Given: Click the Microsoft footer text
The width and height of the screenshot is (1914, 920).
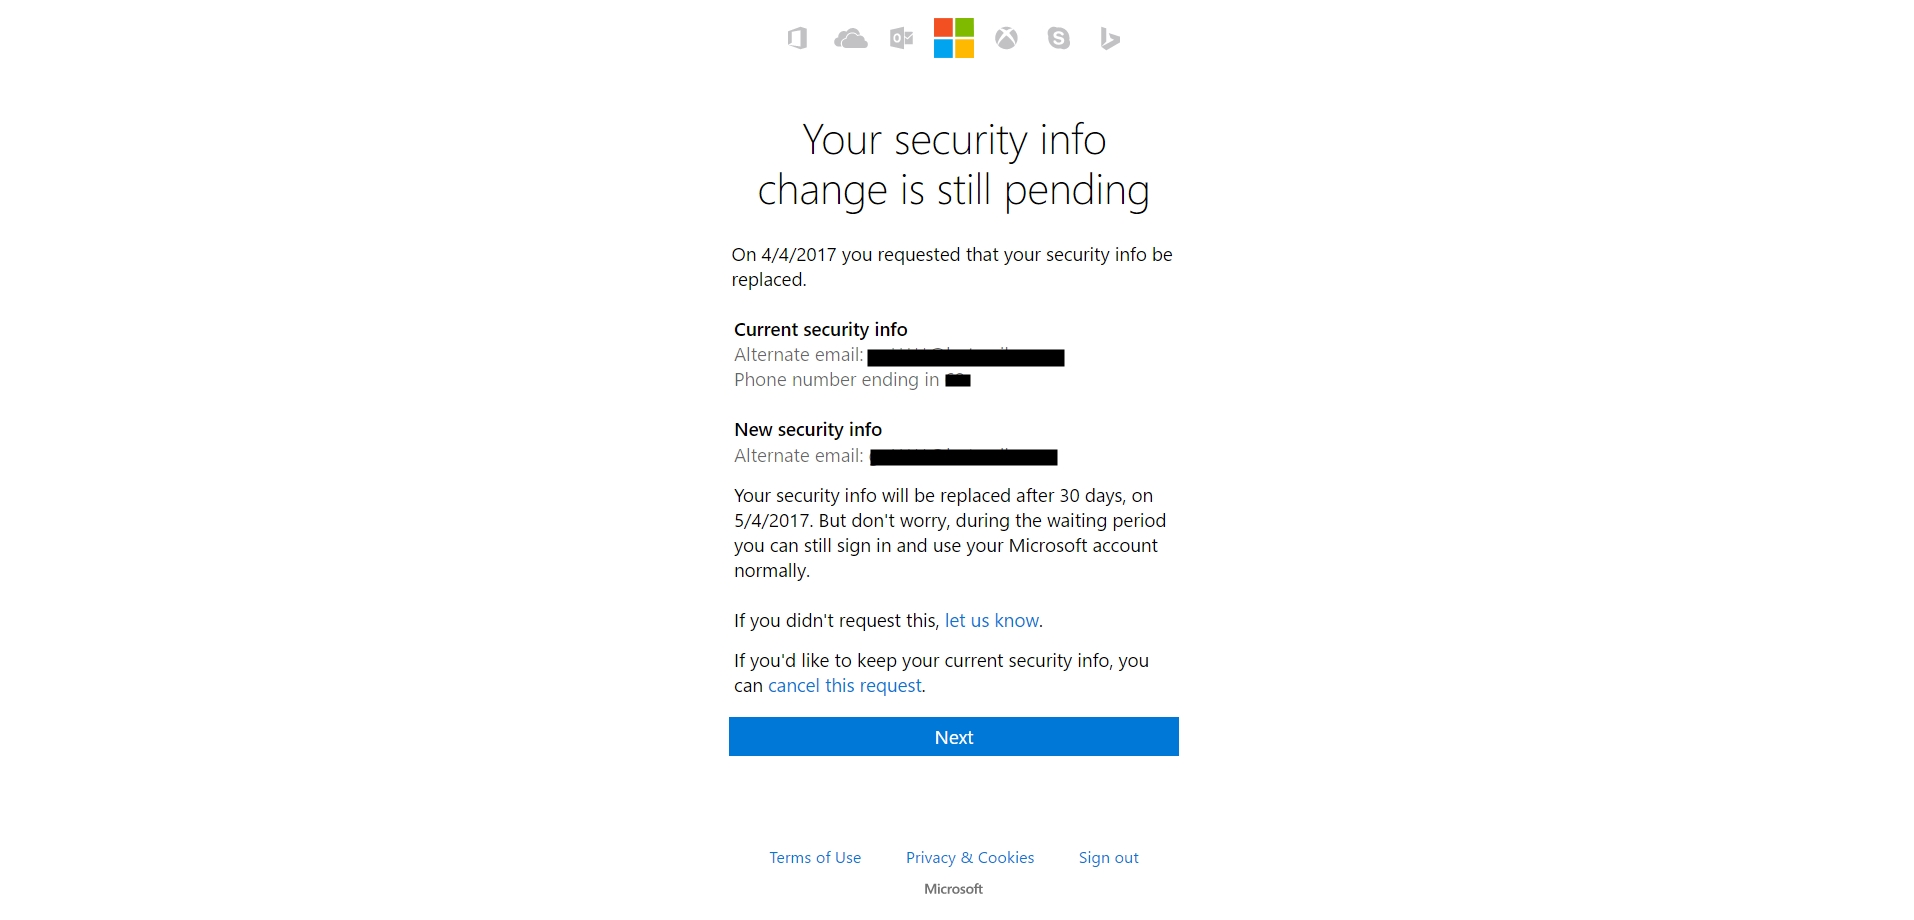Looking at the screenshot, I should (953, 889).
